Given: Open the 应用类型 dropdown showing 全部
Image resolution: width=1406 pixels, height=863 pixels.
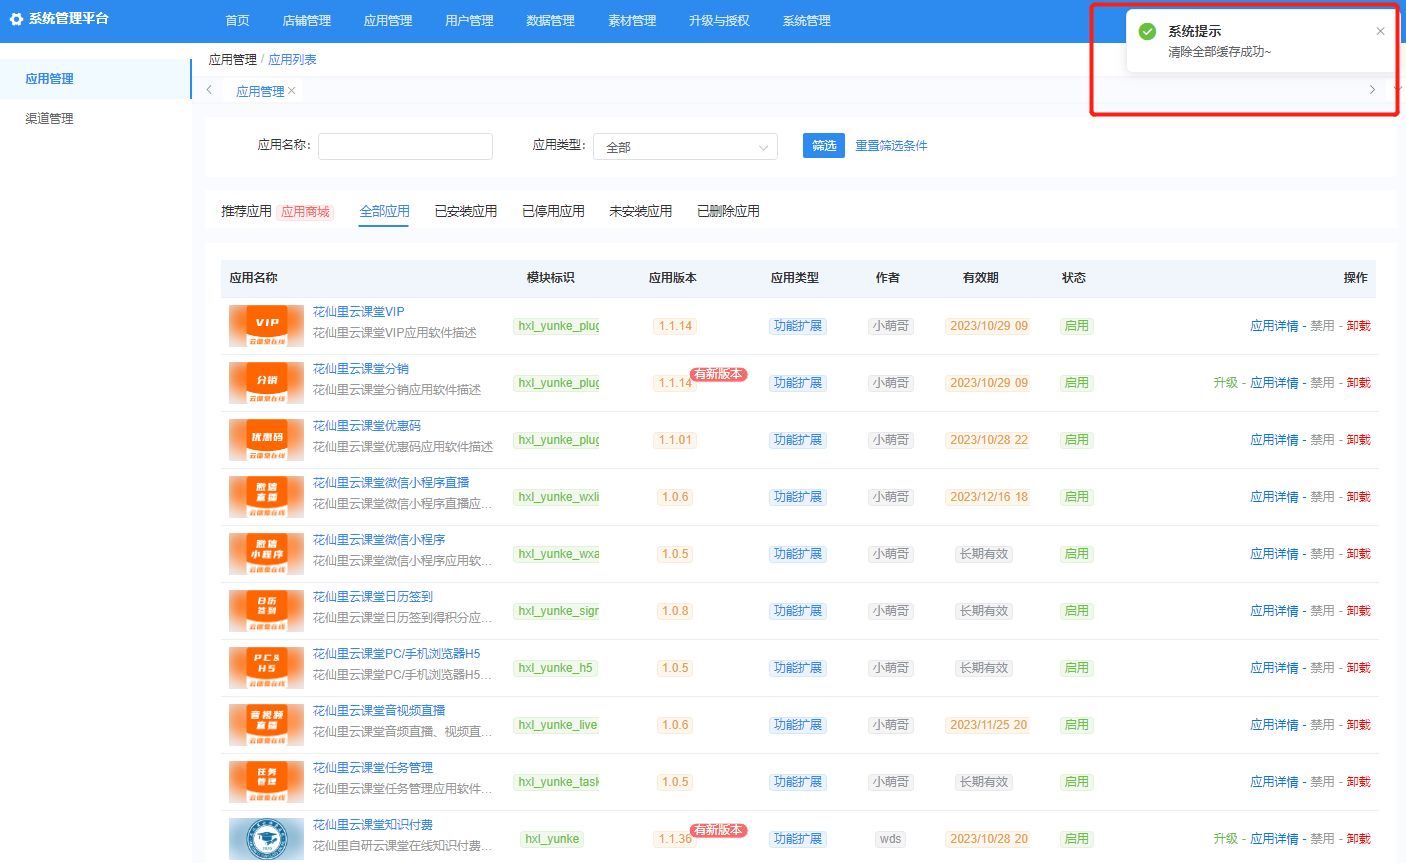Looking at the screenshot, I should [x=685, y=146].
